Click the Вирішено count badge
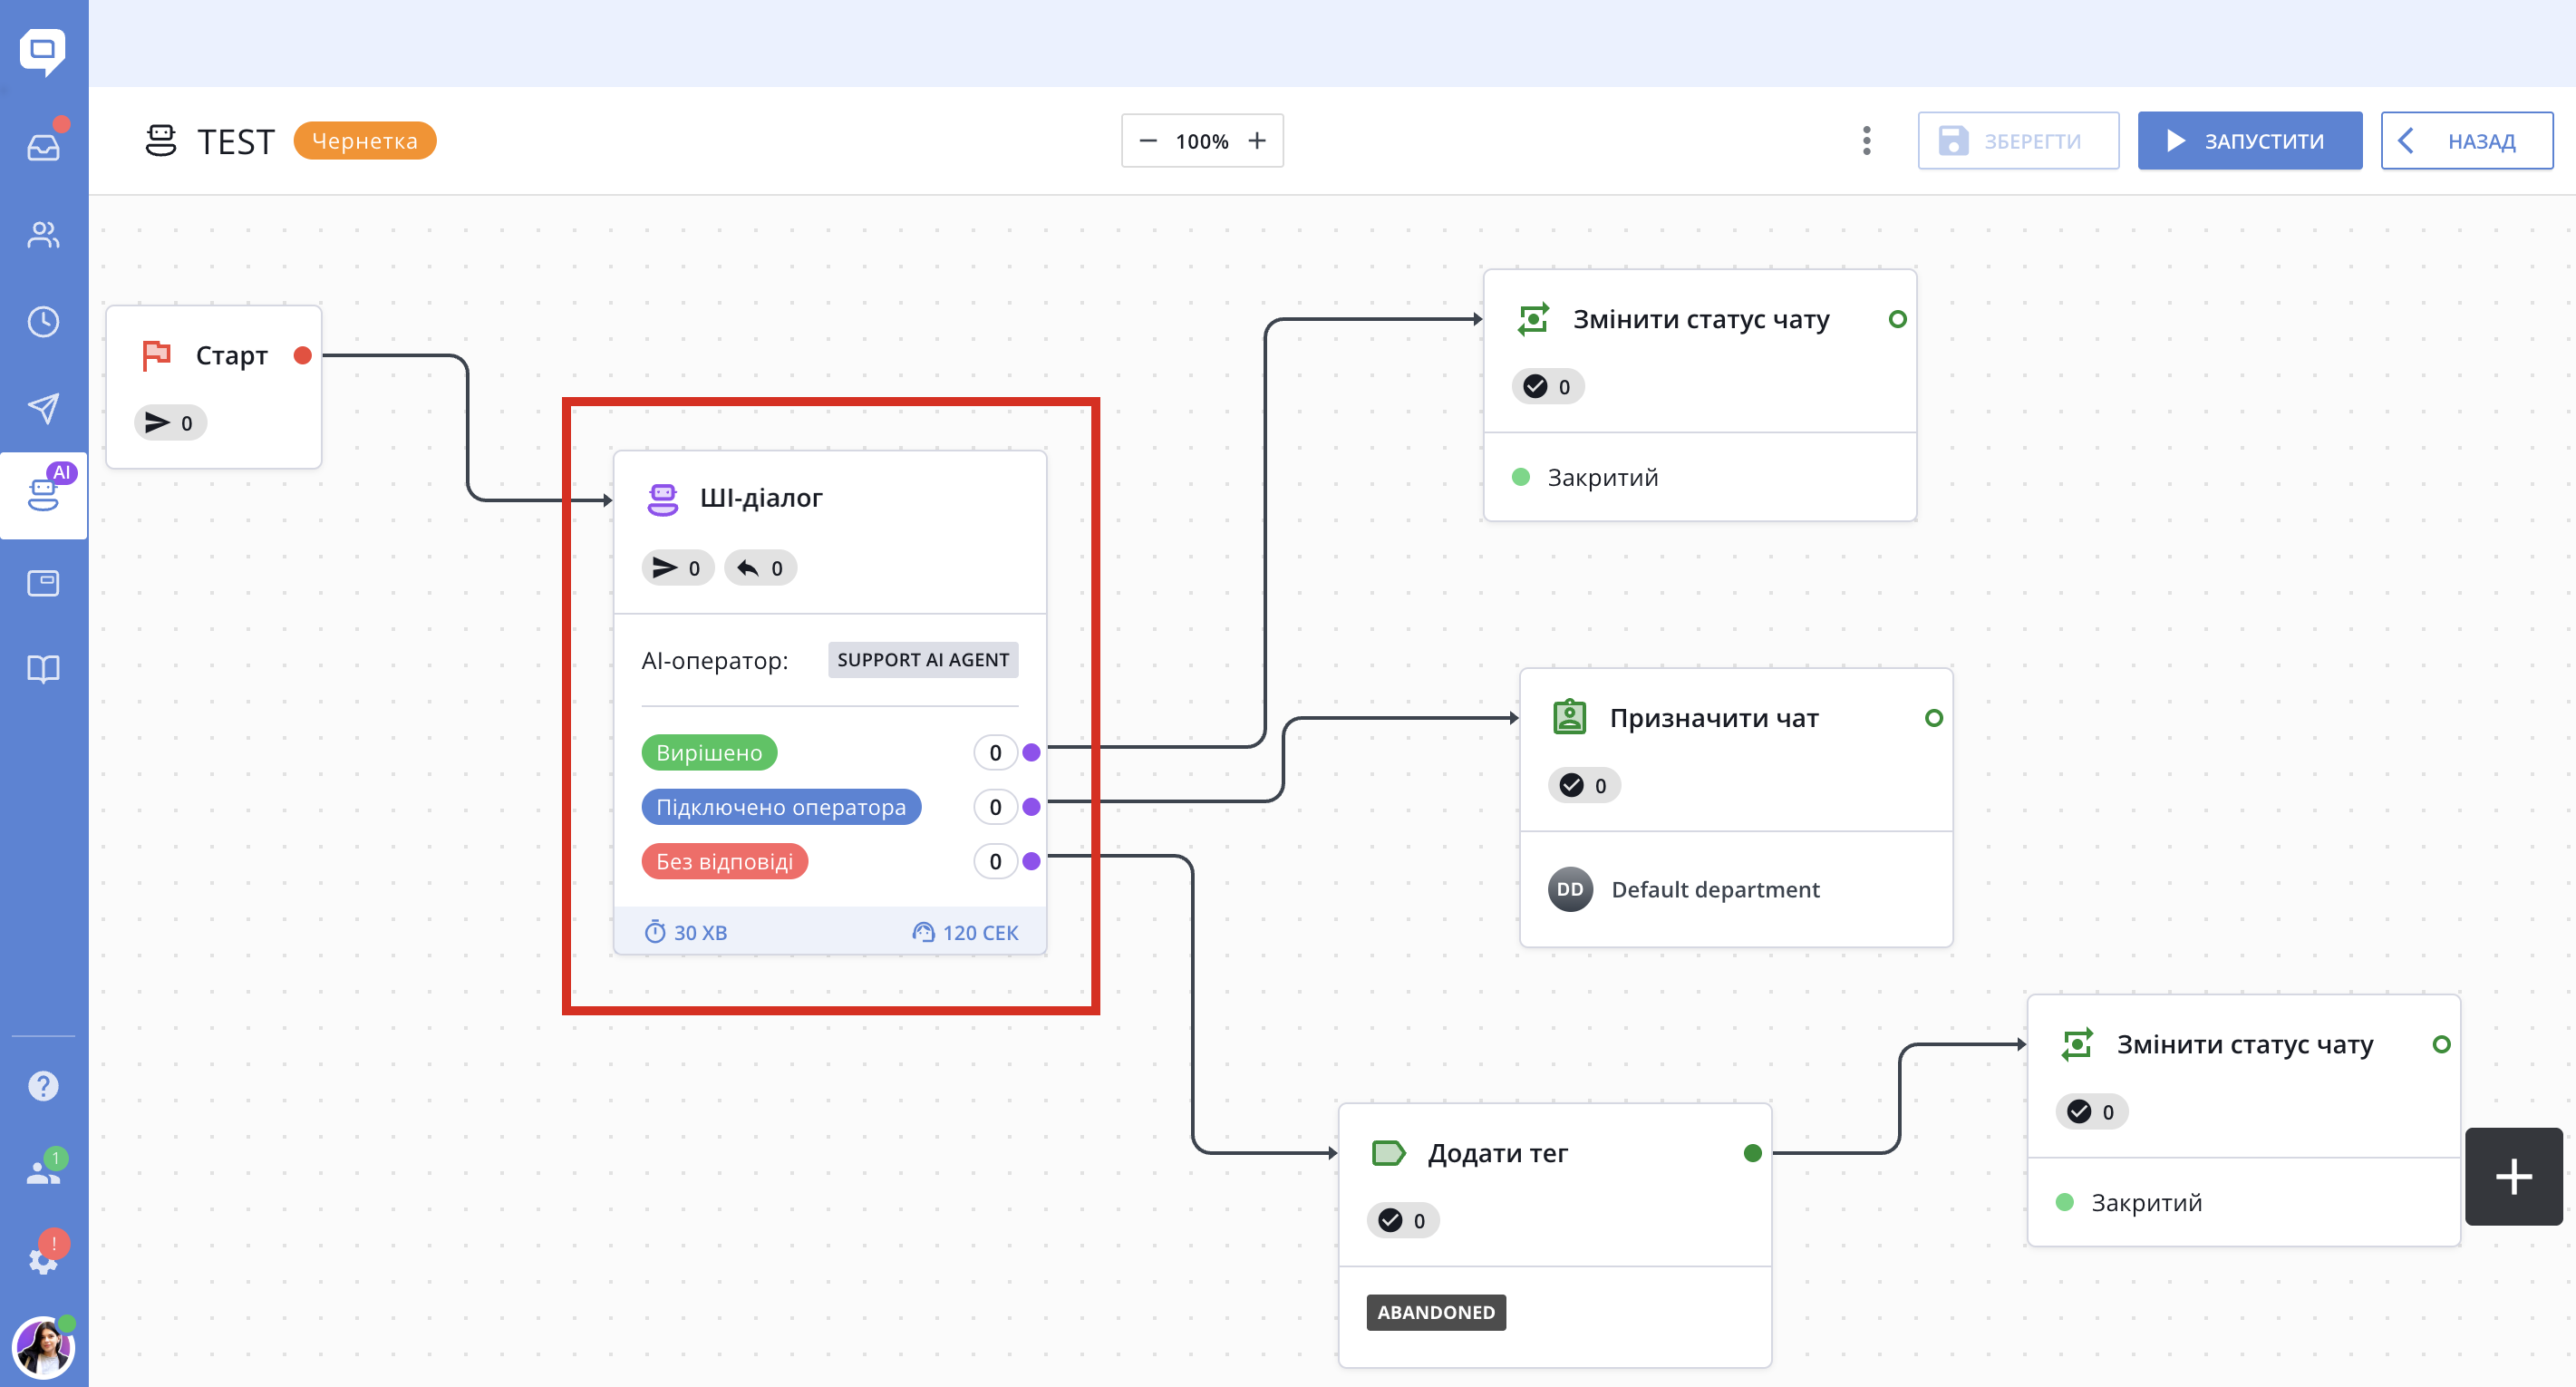 [995, 753]
